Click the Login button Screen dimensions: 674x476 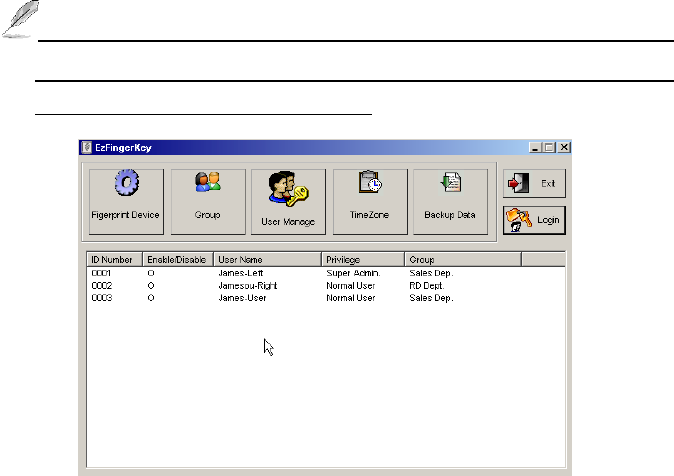534,220
